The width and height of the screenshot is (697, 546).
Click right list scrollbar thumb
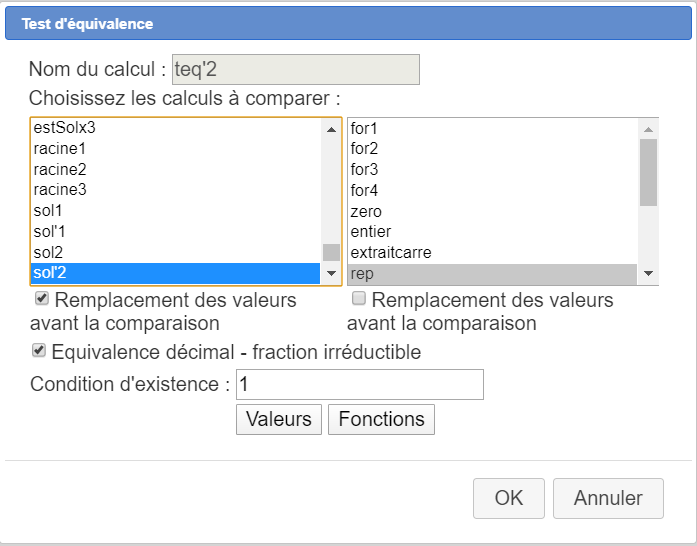coord(648,171)
